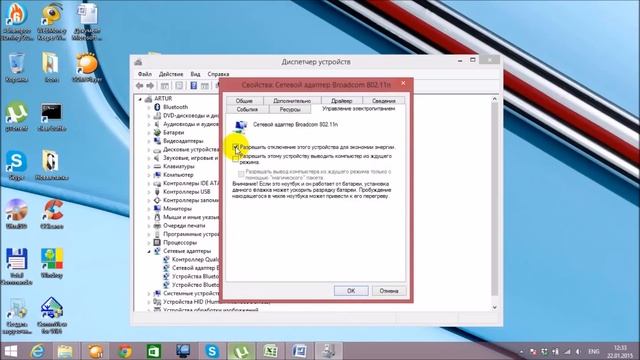This screenshot has height=360, width=640.
Task: Click the volume icon in system tray
Action: click(578, 351)
